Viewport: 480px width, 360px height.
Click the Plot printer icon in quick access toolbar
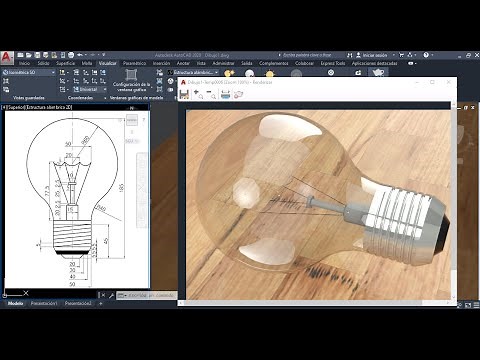71,55
